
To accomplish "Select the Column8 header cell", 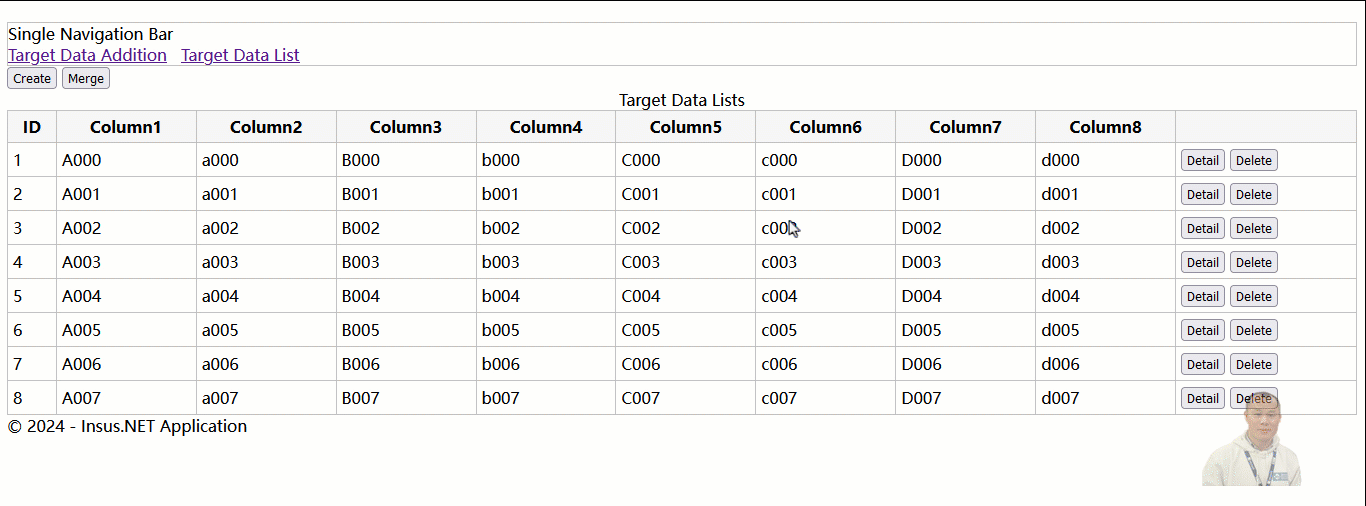I will 1105,127.
